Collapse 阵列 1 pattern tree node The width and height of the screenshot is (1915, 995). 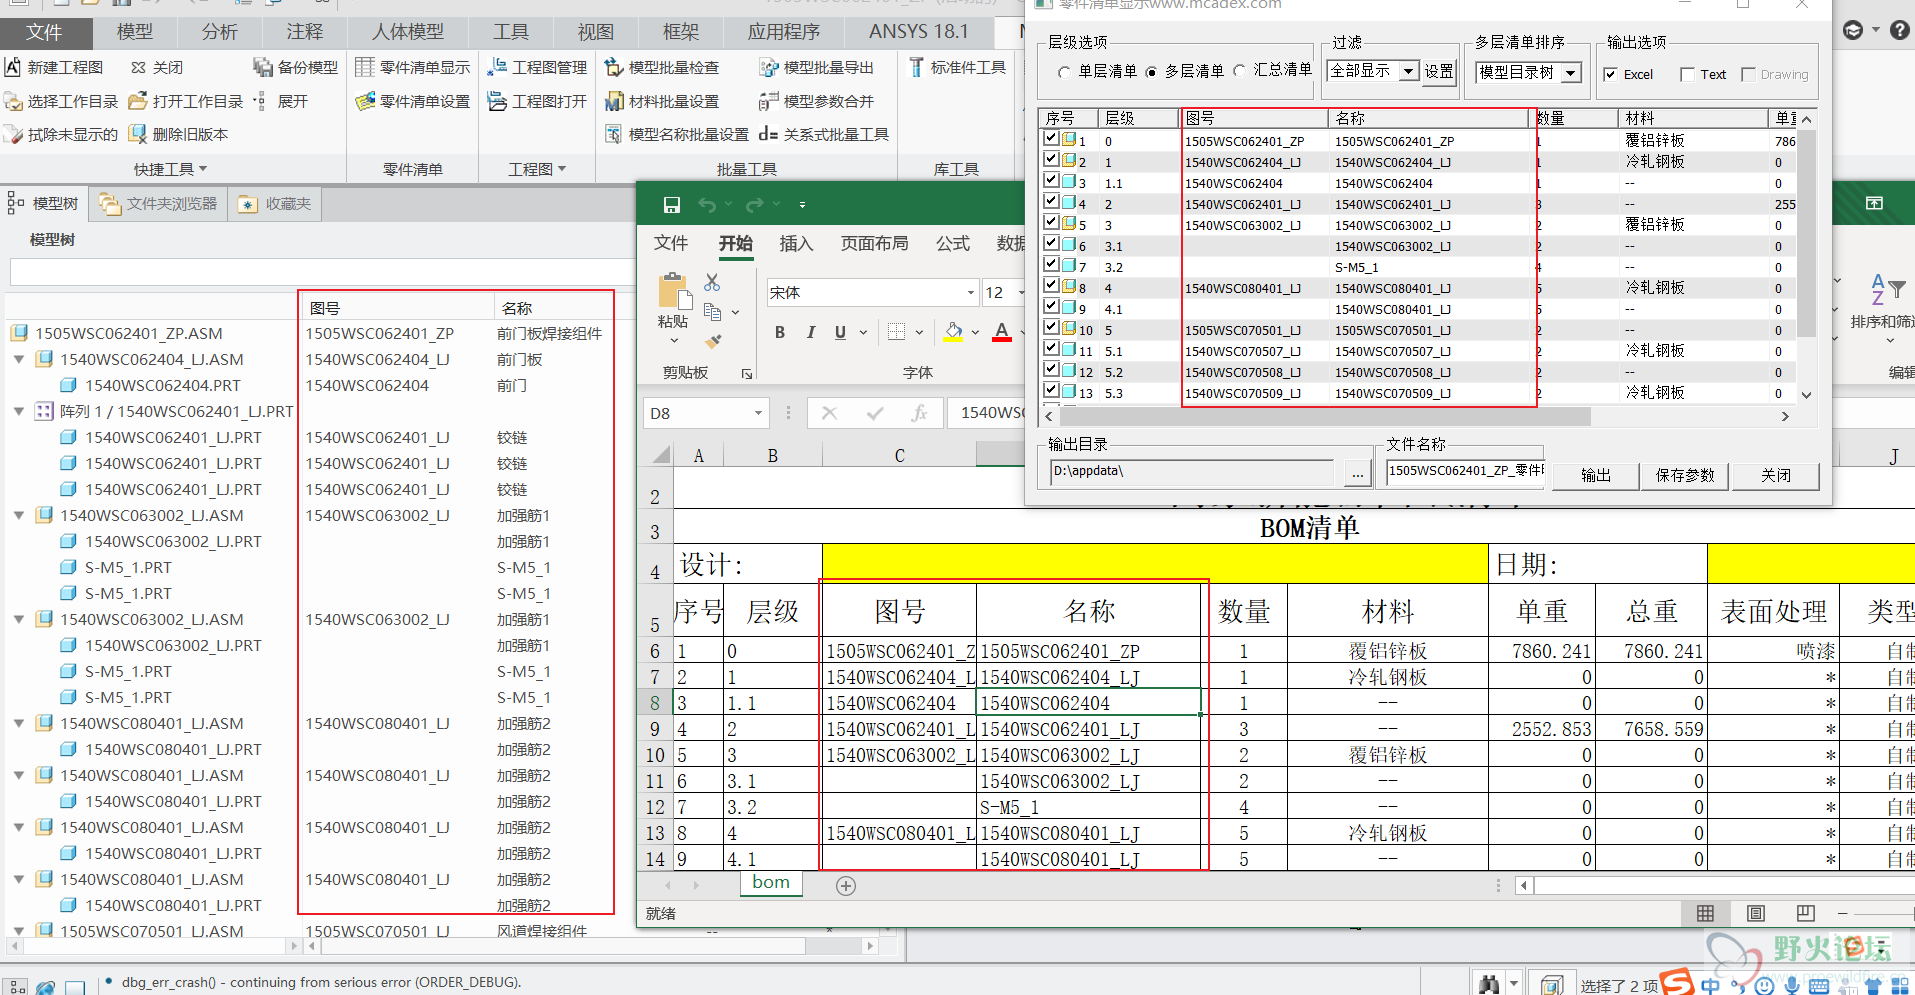(x=19, y=411)
